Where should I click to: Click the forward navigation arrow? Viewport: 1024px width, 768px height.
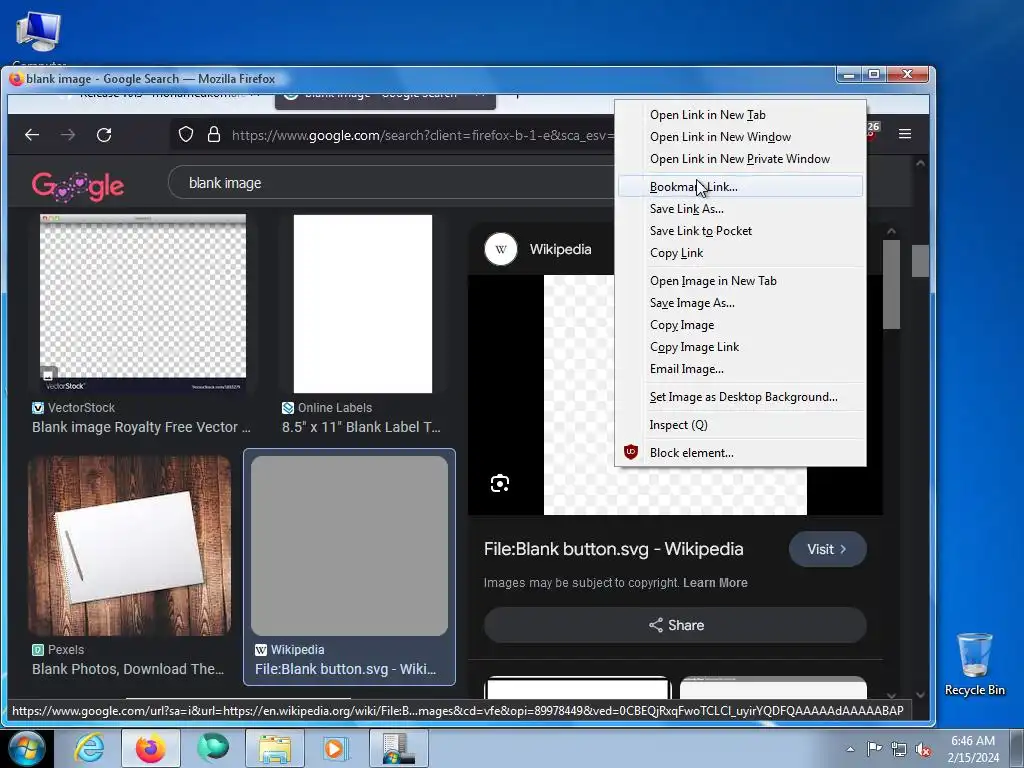click(x=68, y=135)
